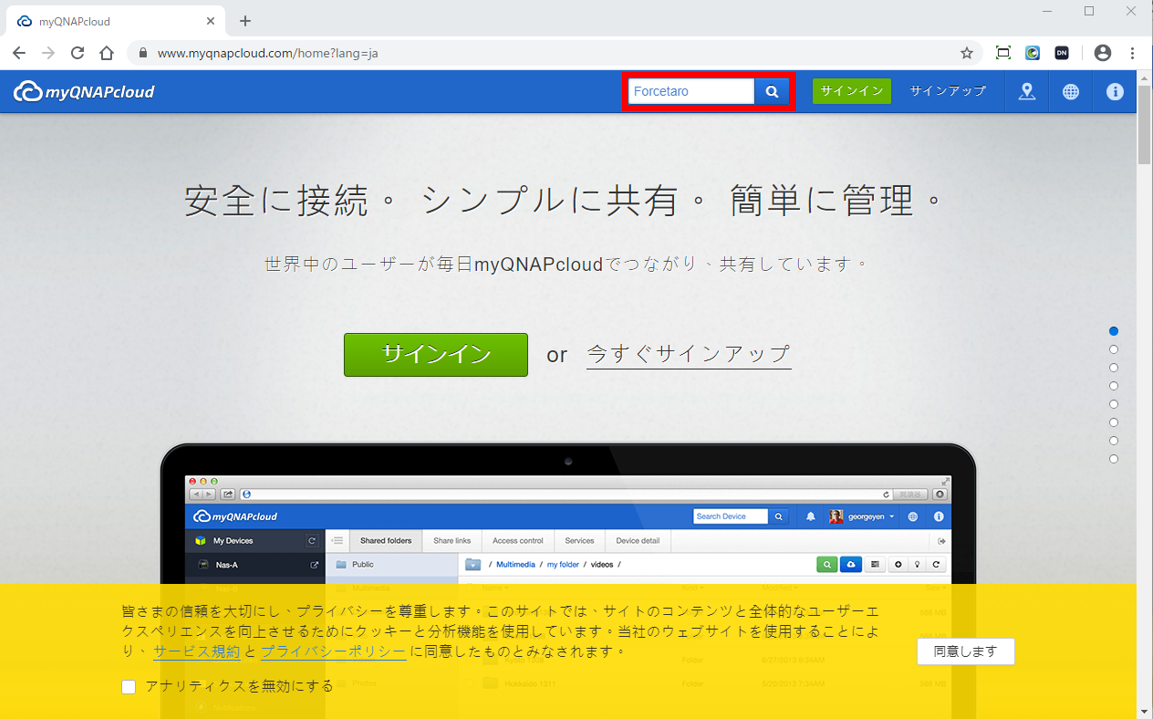Bookmark this page with star icon

(966, 53)
